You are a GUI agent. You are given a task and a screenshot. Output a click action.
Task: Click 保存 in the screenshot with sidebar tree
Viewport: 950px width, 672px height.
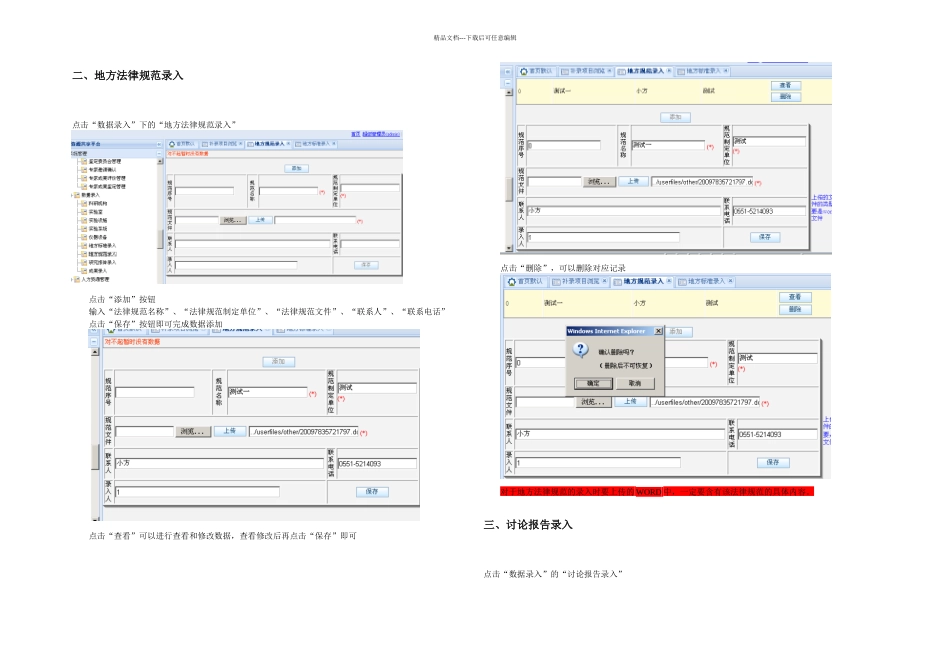click(x=366, y=265)
